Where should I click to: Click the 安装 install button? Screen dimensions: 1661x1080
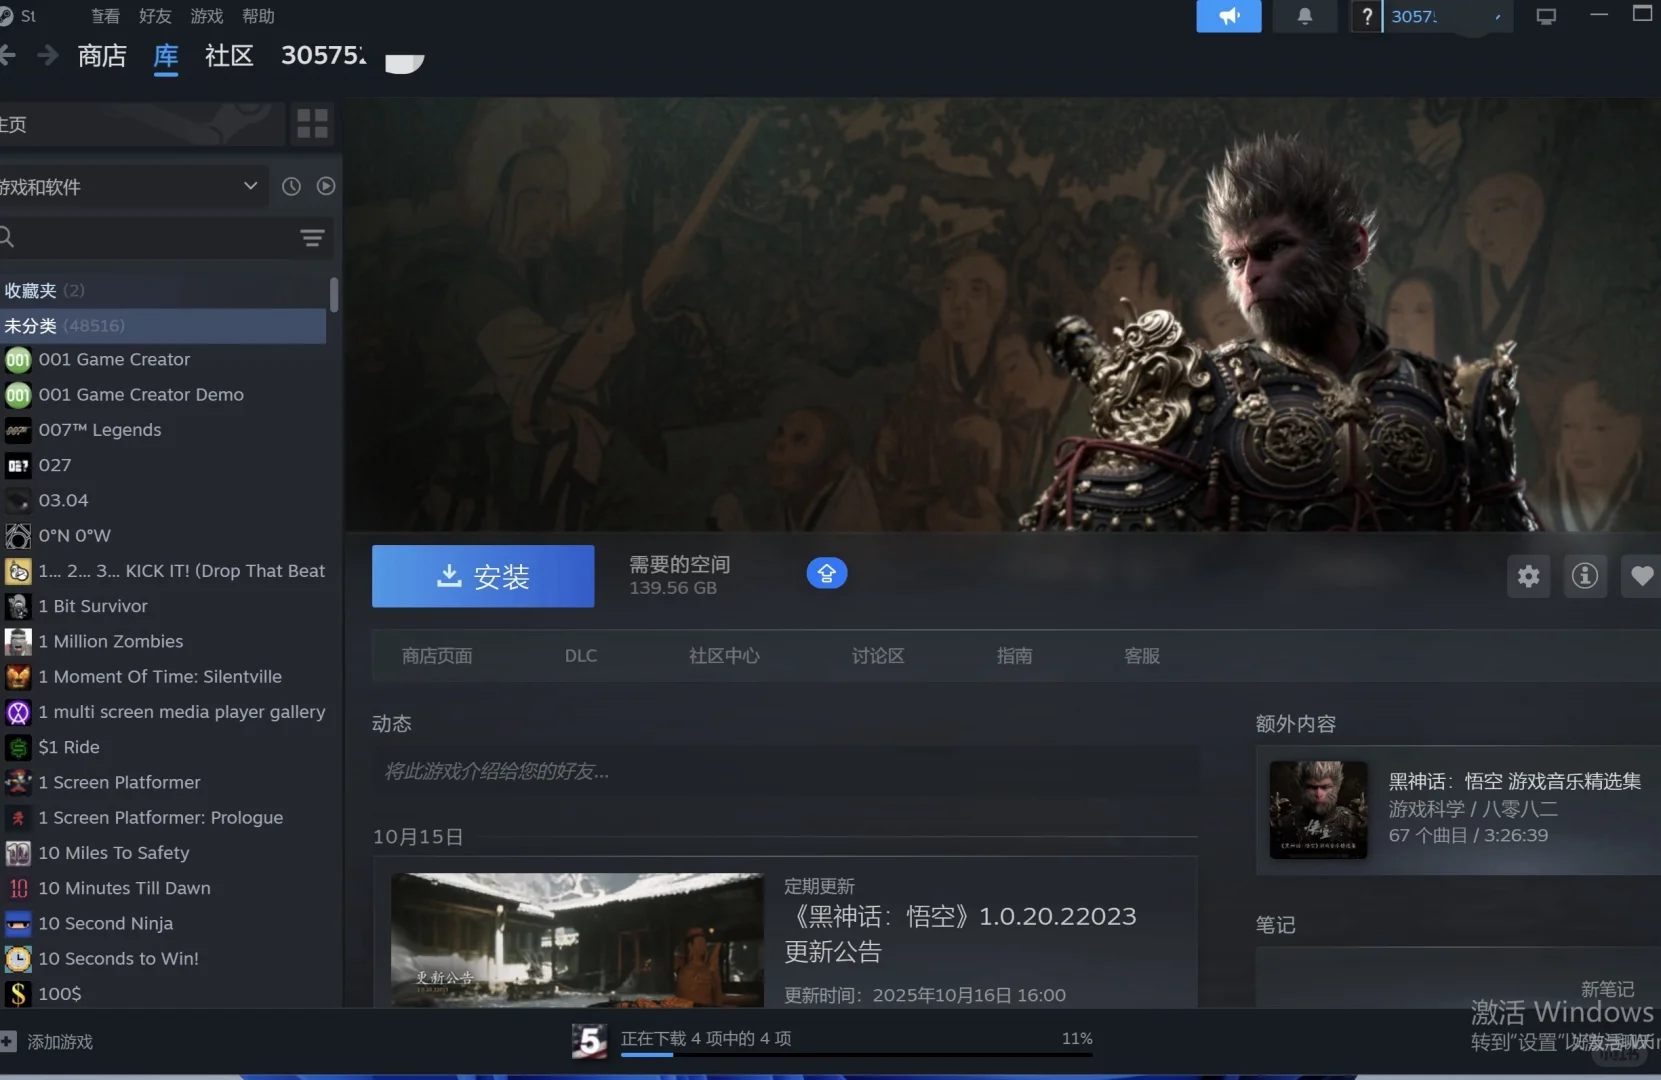point(483,576)
